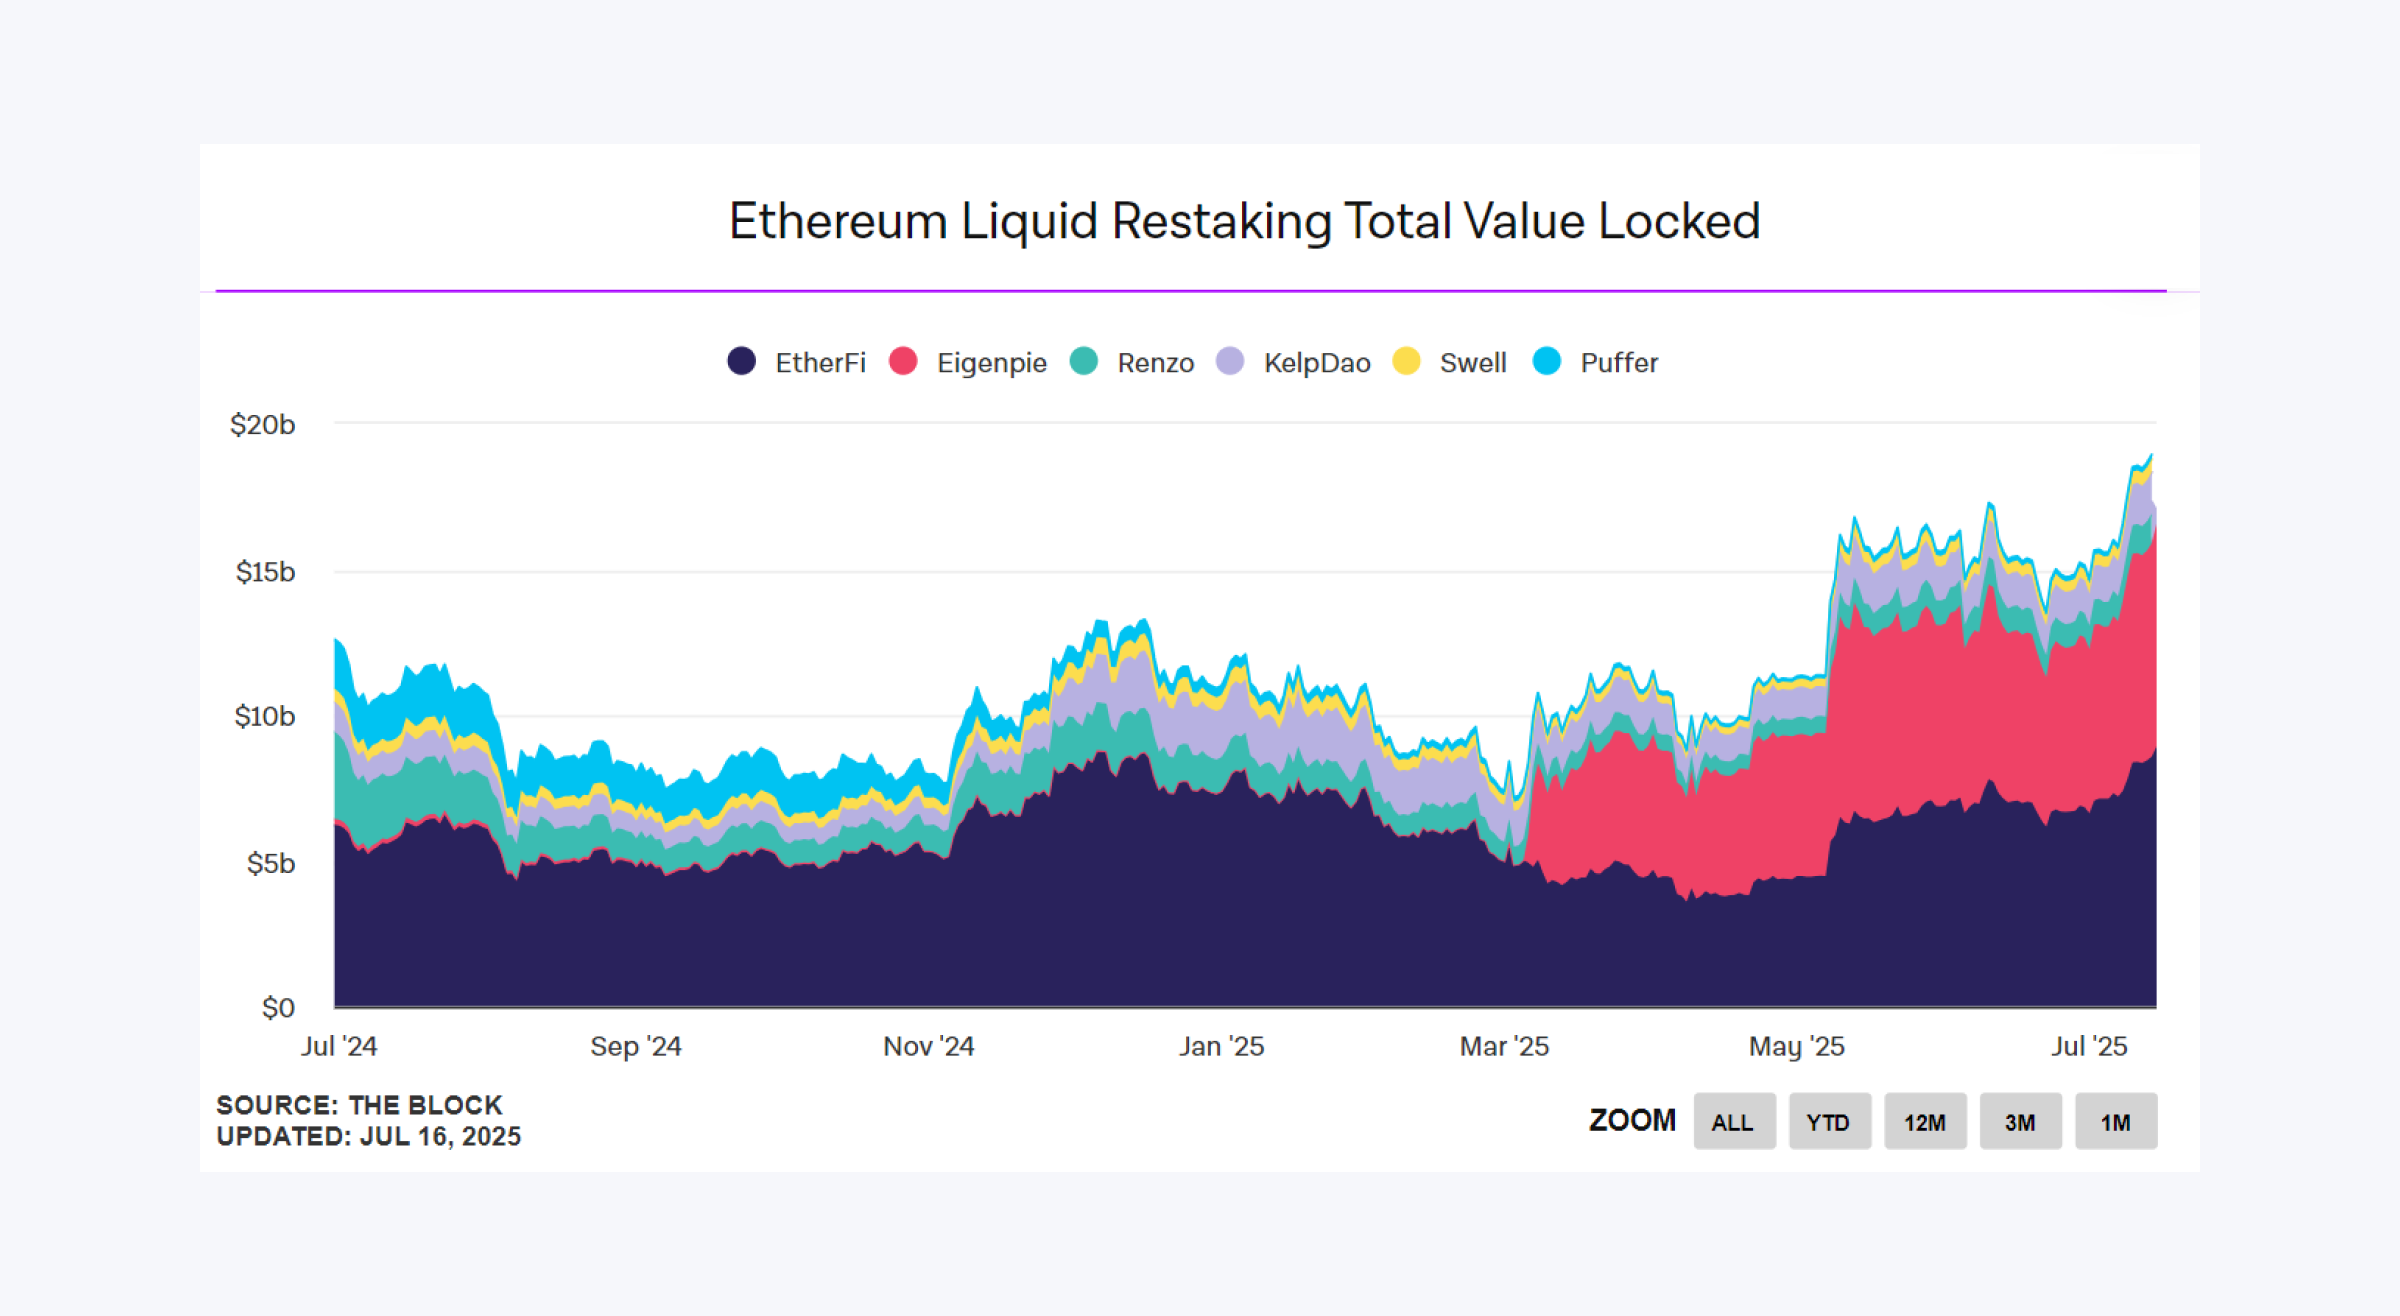This screenshot has height=1316, width=2400.
Task: Set zoom range to 3M
Action: [x=2020, y=1121]
